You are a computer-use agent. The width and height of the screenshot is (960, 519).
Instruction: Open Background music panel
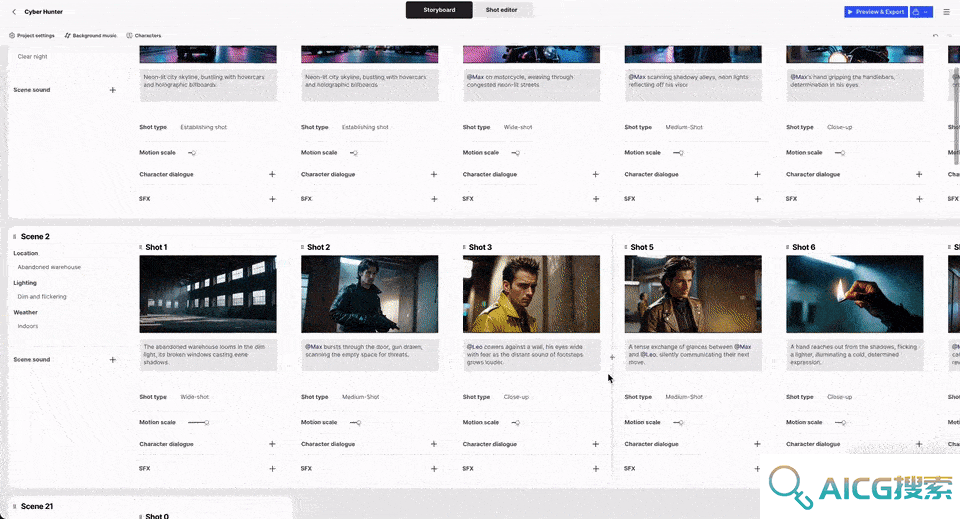(91, 35)
